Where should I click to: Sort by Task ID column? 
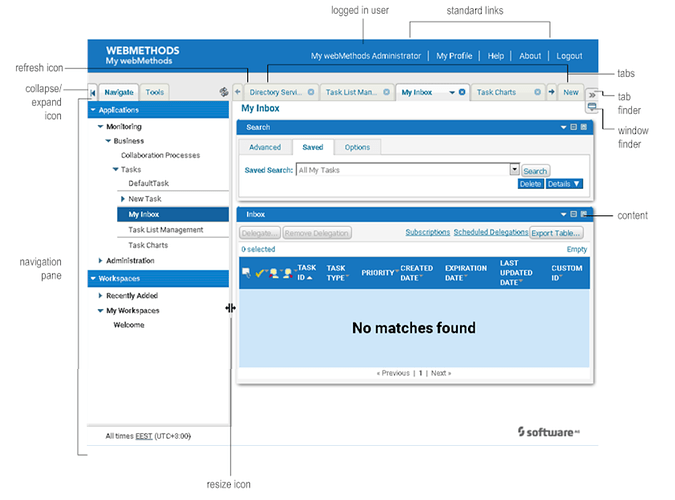pyautogui.click(x=307, y=273)
